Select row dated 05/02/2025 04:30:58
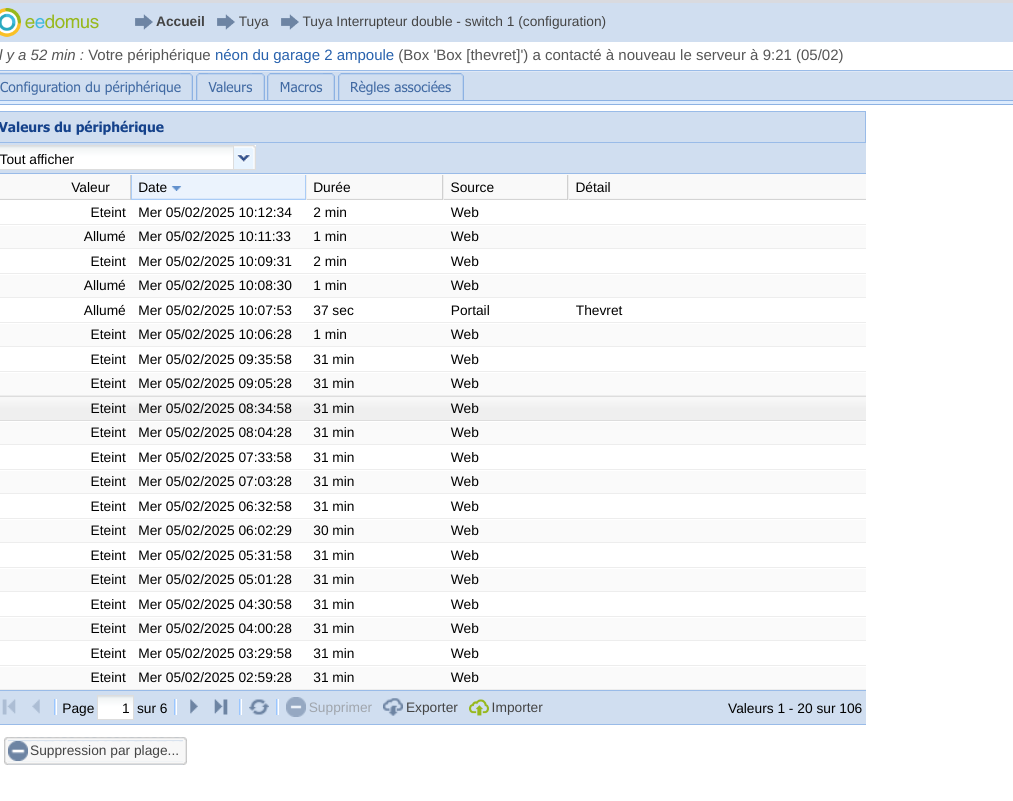The width and height of the screenshot is (1013, 801). tap(433, 605)
